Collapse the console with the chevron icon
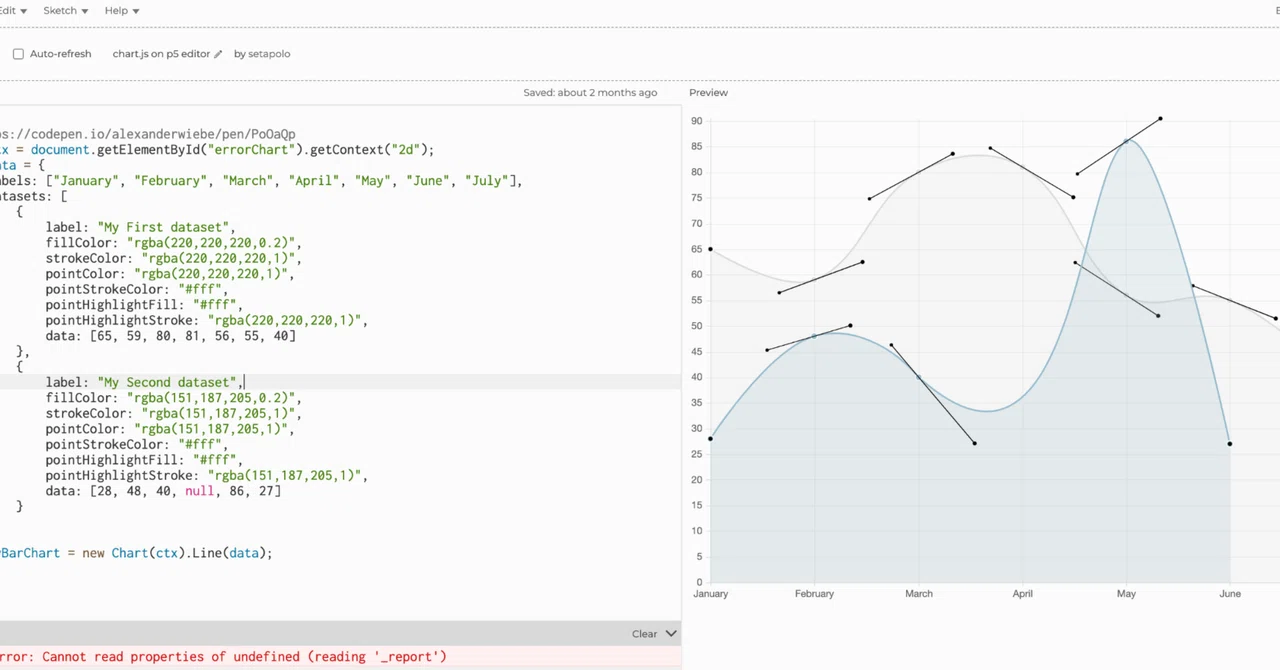 (x=671, y=634)
